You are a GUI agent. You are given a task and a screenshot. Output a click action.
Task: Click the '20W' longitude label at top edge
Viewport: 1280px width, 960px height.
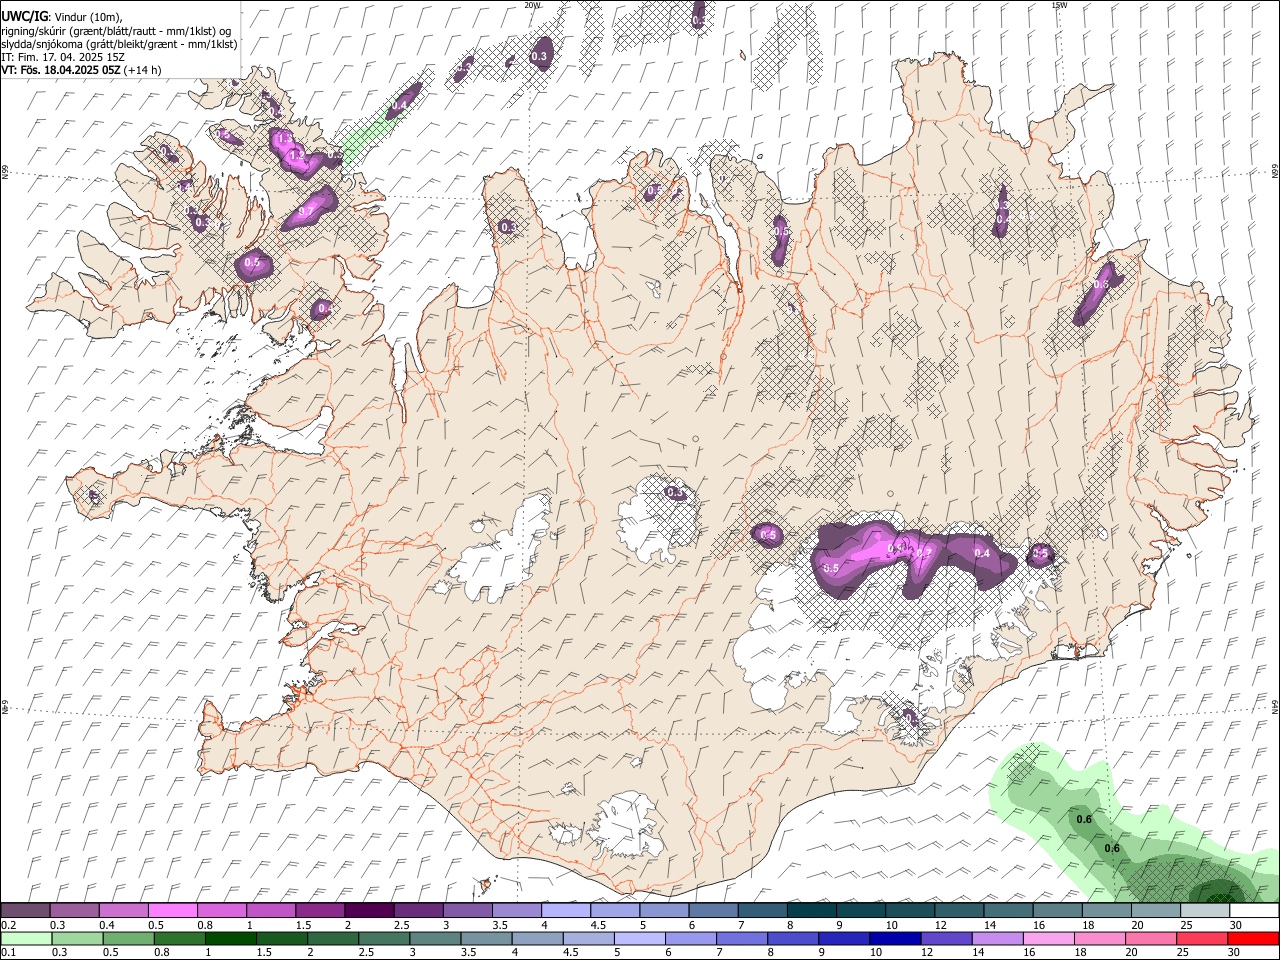pos(532,5)
